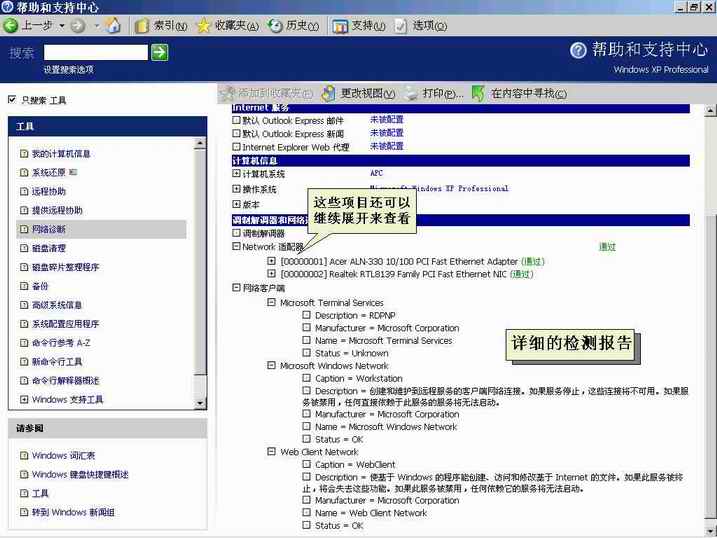Print the report via 打印 icon

coord(412,93)
